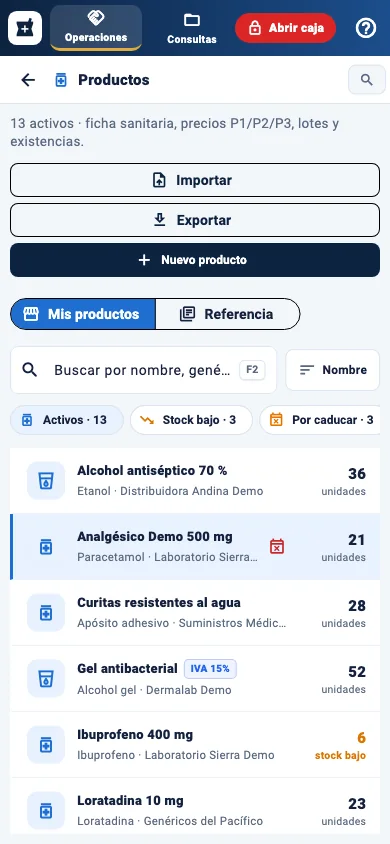Go back with the left arrow
Viewport: 390px width, 844px height.
28,80
